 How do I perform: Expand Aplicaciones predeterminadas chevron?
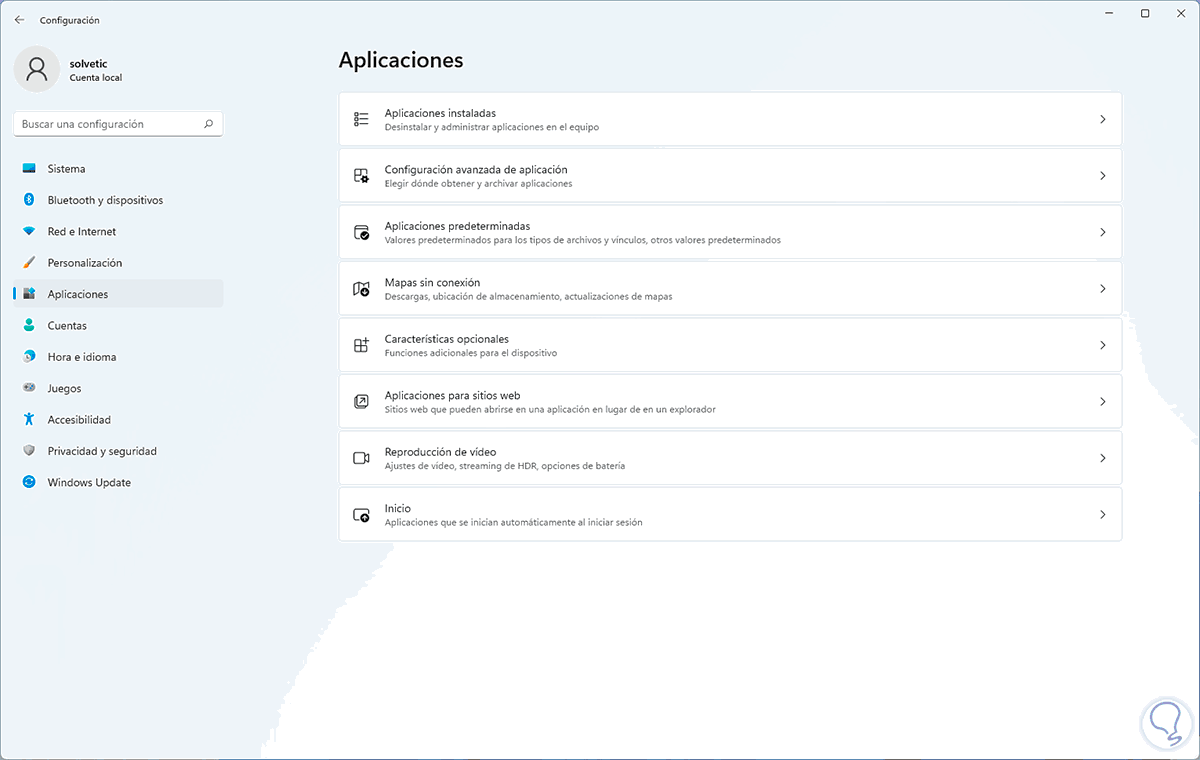1102,232
